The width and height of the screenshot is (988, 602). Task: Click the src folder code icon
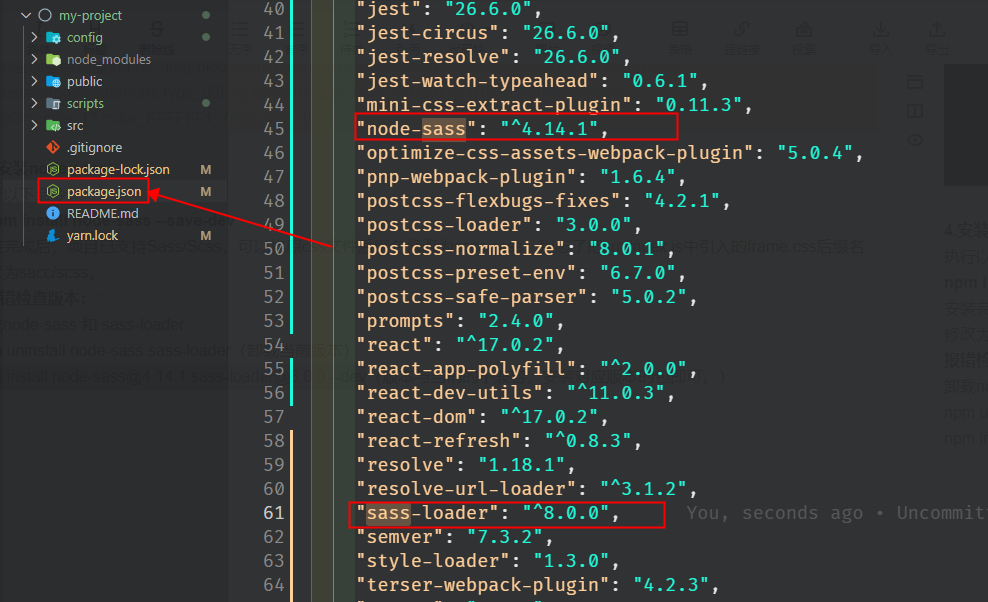(54, 126)
